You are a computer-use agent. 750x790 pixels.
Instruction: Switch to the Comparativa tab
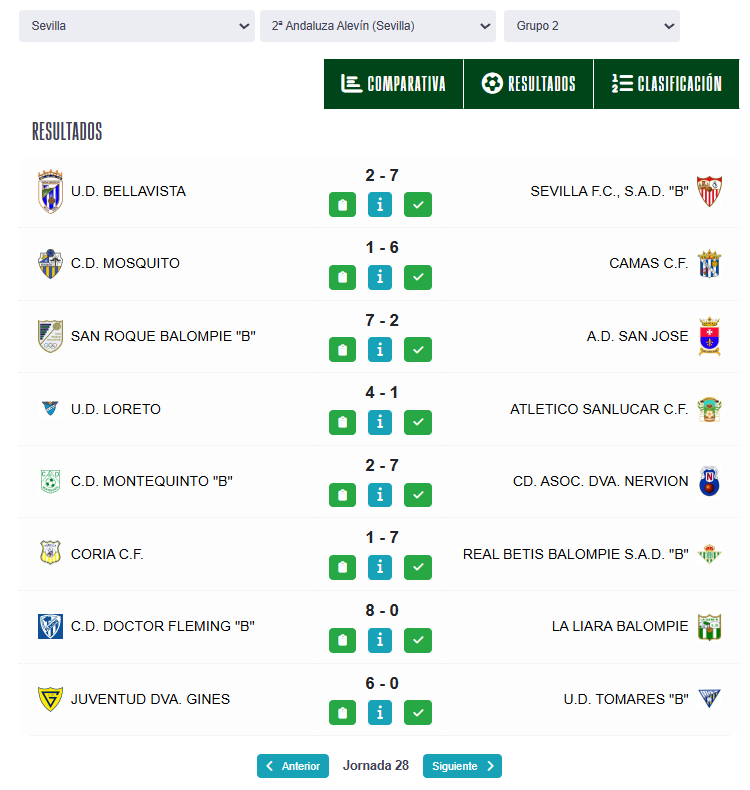[393, 84]
